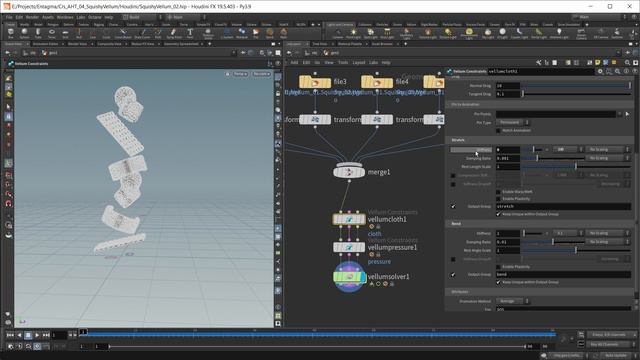Enable Plasticity checkbox under Stretch
Viewport: 640px width, 360px height.
click(498, 199)
